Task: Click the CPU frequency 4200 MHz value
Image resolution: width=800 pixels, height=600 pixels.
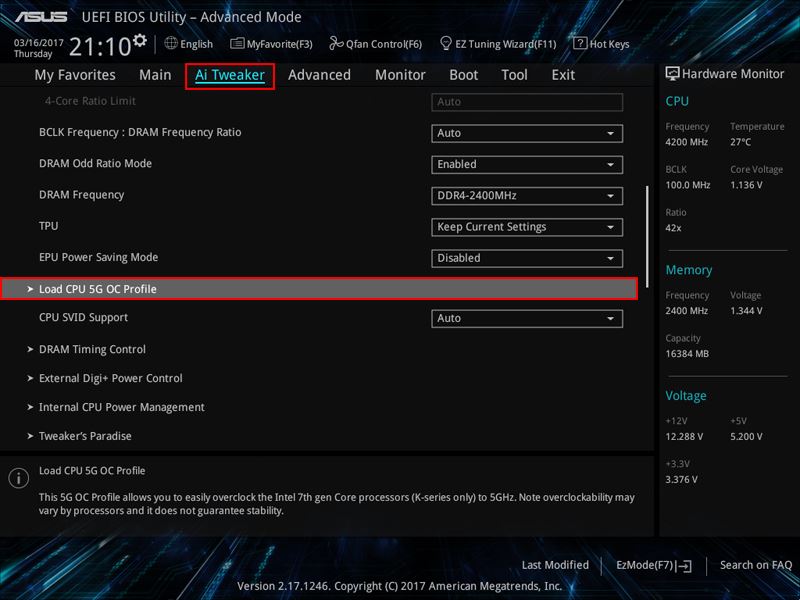Action: [x=686, y=142]
